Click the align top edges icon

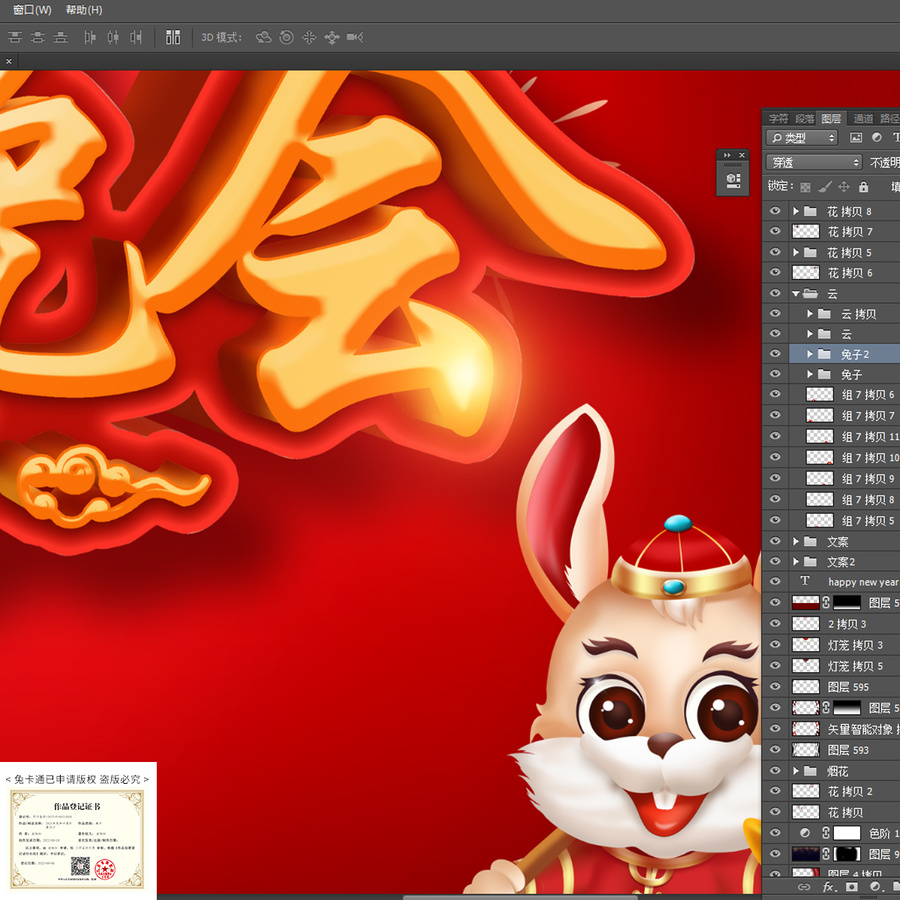coord(15,37)
